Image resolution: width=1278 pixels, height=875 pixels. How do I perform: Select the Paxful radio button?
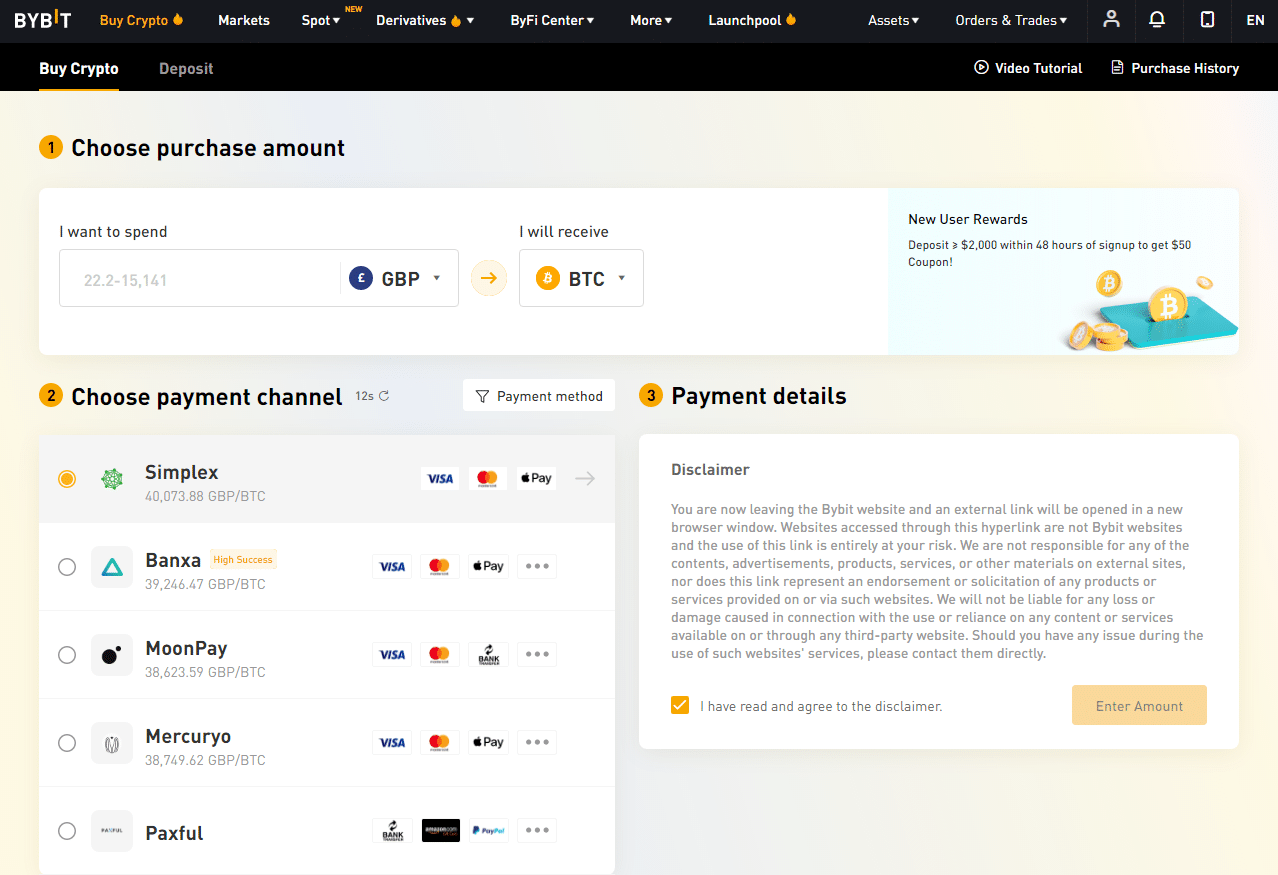click(x=67, y=831)
